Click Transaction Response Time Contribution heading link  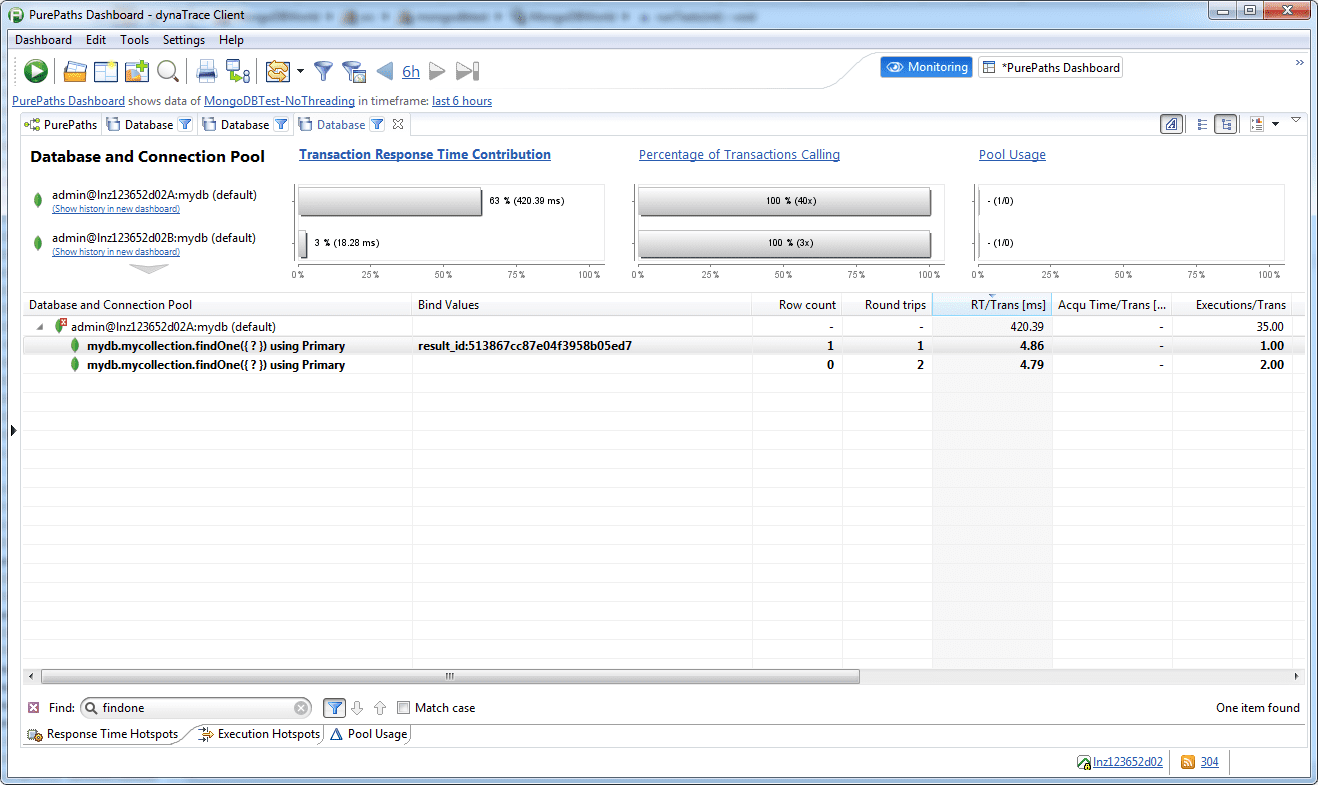pyautogui.click(x=425, y=155)
